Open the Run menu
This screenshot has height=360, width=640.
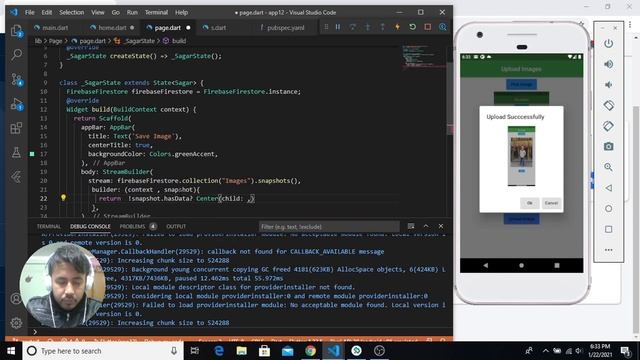point(132,12)
